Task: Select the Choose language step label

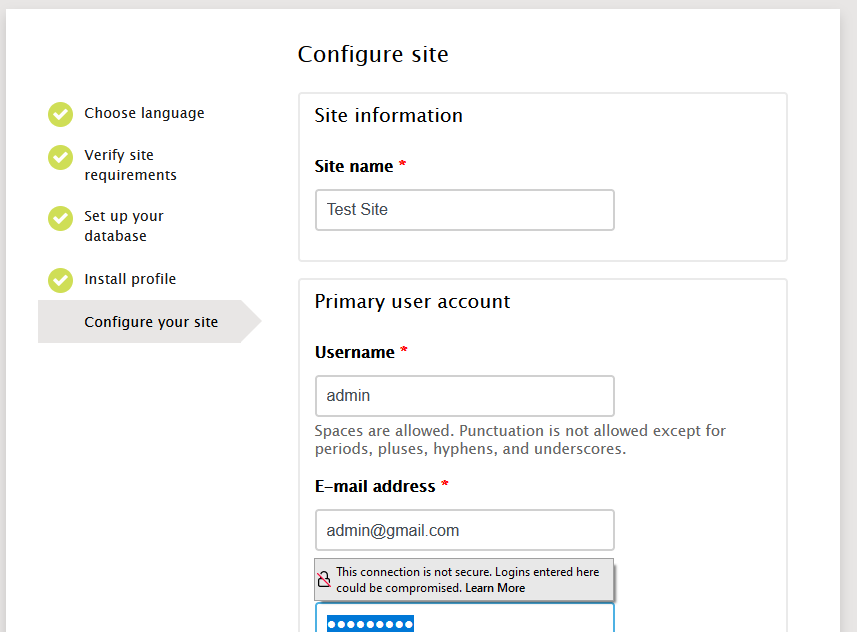Action: (x=144, y=113)
